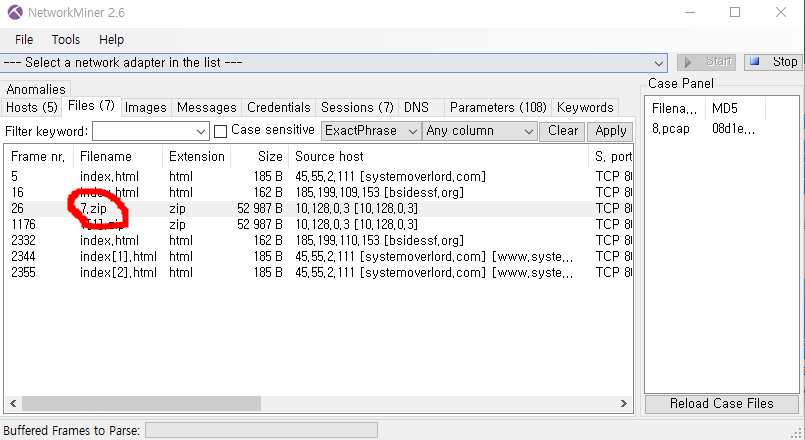805x440 pixels.
Task: Click the Filename column header in Case Panel
Action: (x=675, y=108)
